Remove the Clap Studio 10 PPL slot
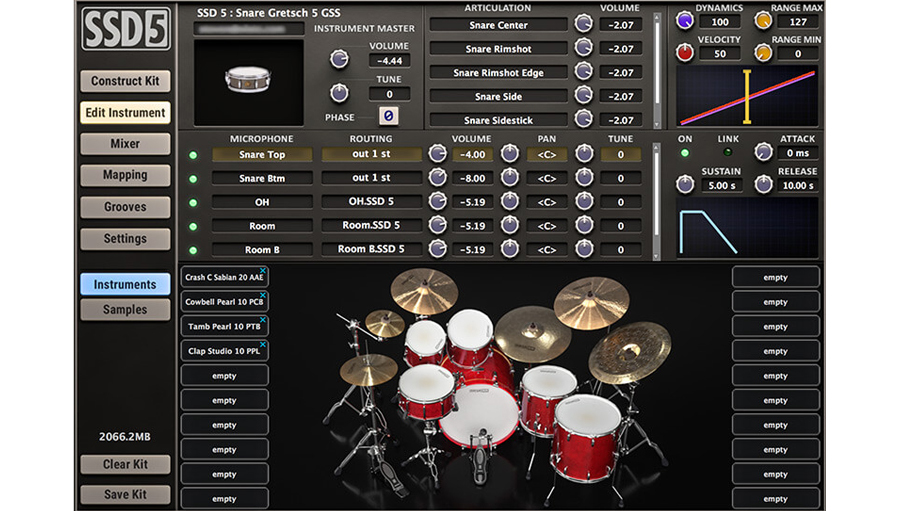This screenshot has width=900, height=511. 263,344
